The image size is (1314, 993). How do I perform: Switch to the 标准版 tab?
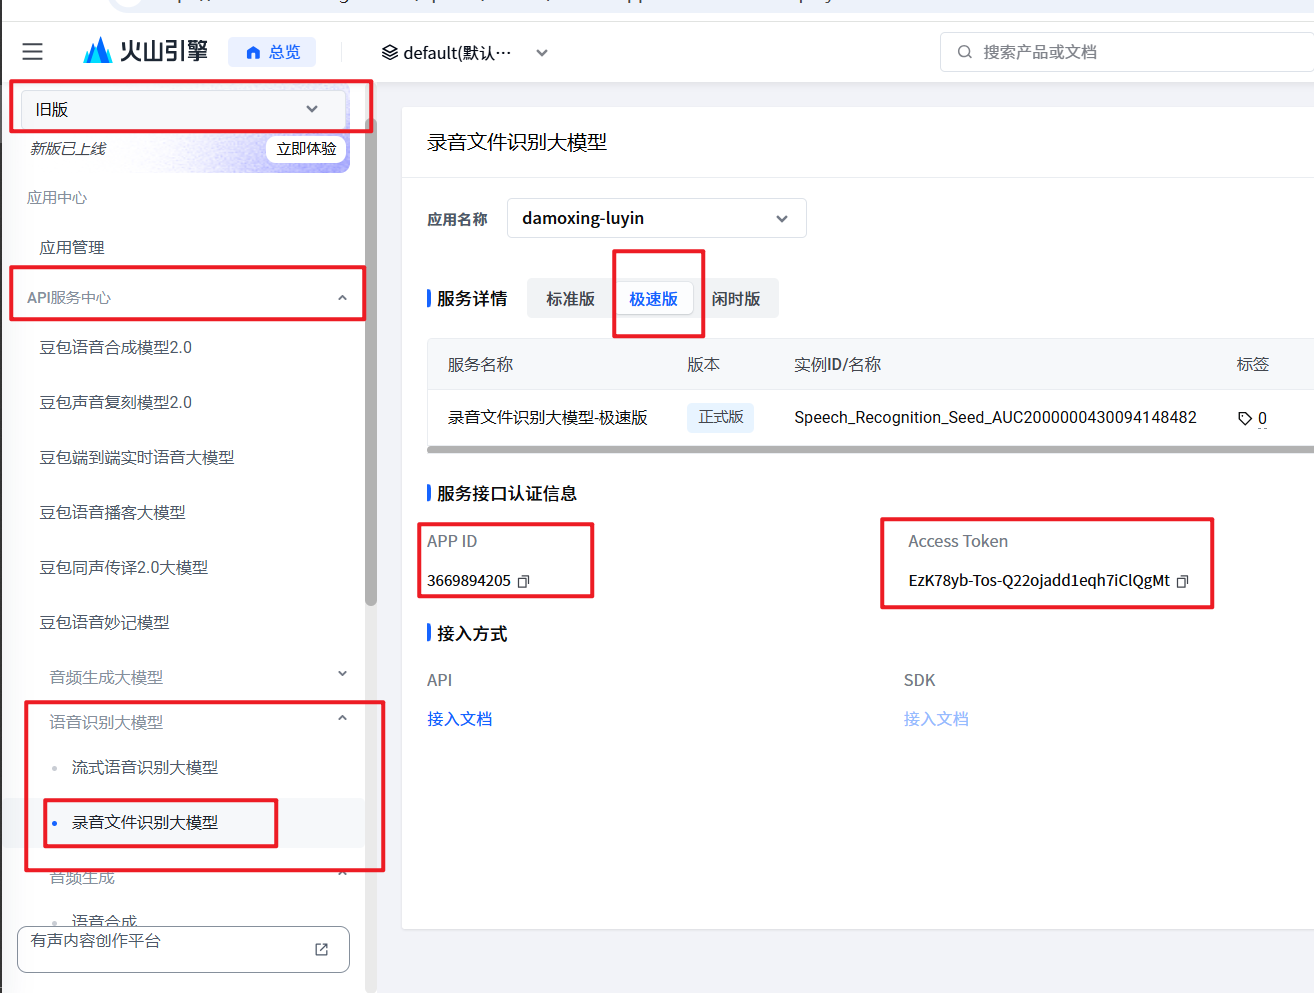point(570,299)
